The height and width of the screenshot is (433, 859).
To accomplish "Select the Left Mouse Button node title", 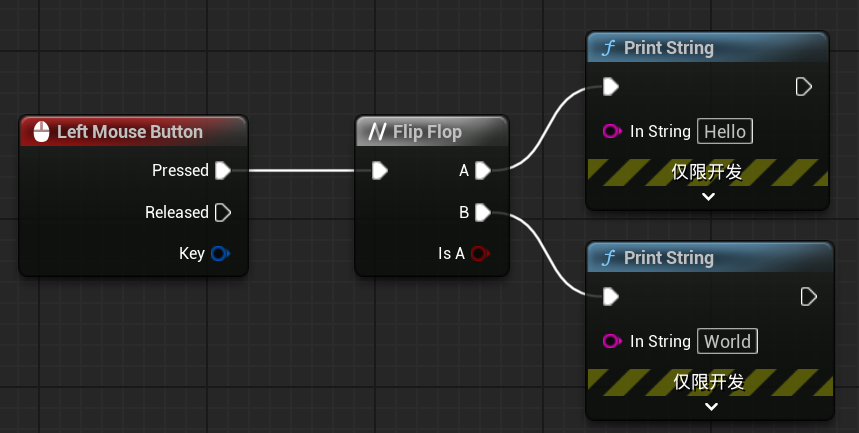I will [130, 132].
